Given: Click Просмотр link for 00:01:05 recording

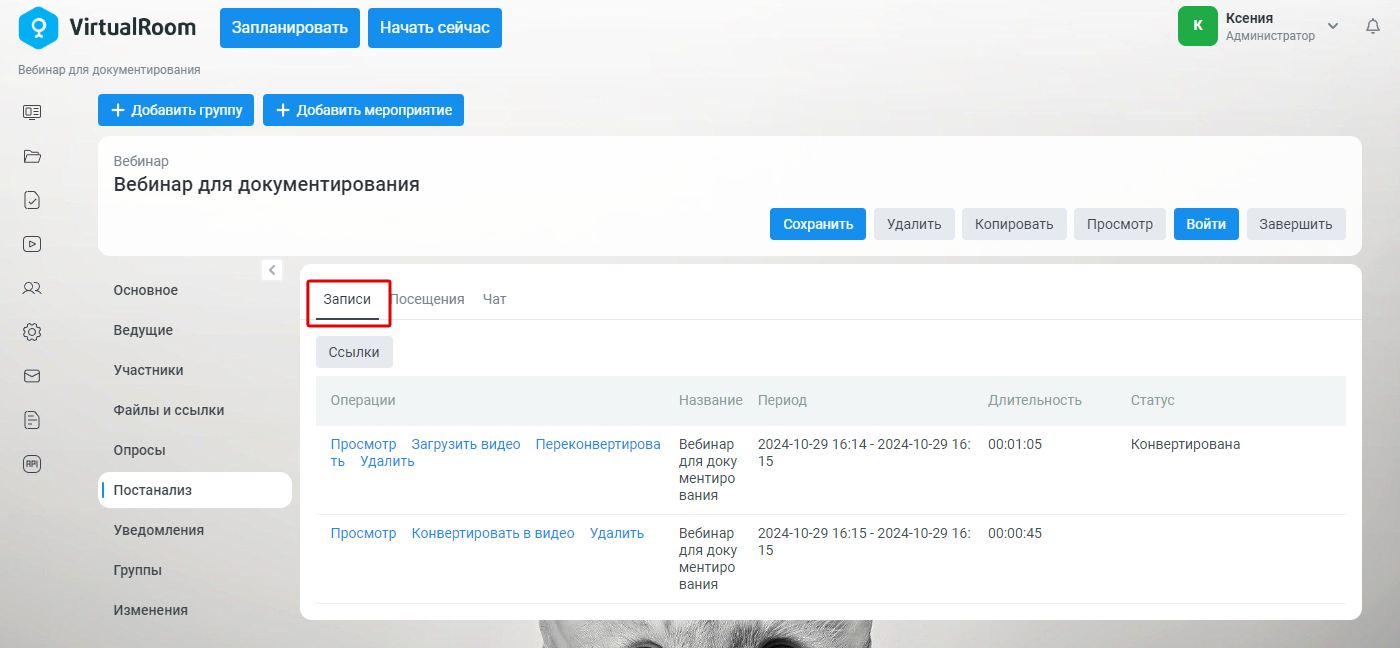Looking at the screenshot, I should [x=364, y=444].
